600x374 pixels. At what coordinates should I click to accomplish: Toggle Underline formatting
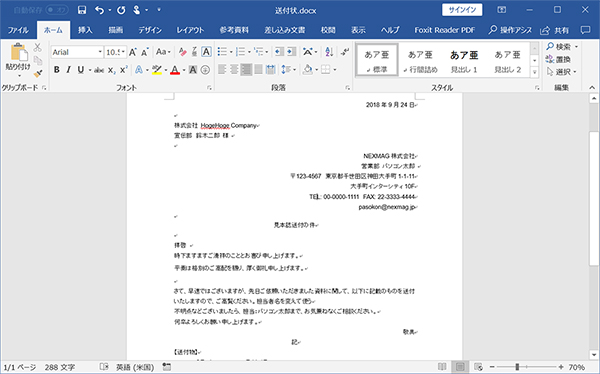click(80, 70)
